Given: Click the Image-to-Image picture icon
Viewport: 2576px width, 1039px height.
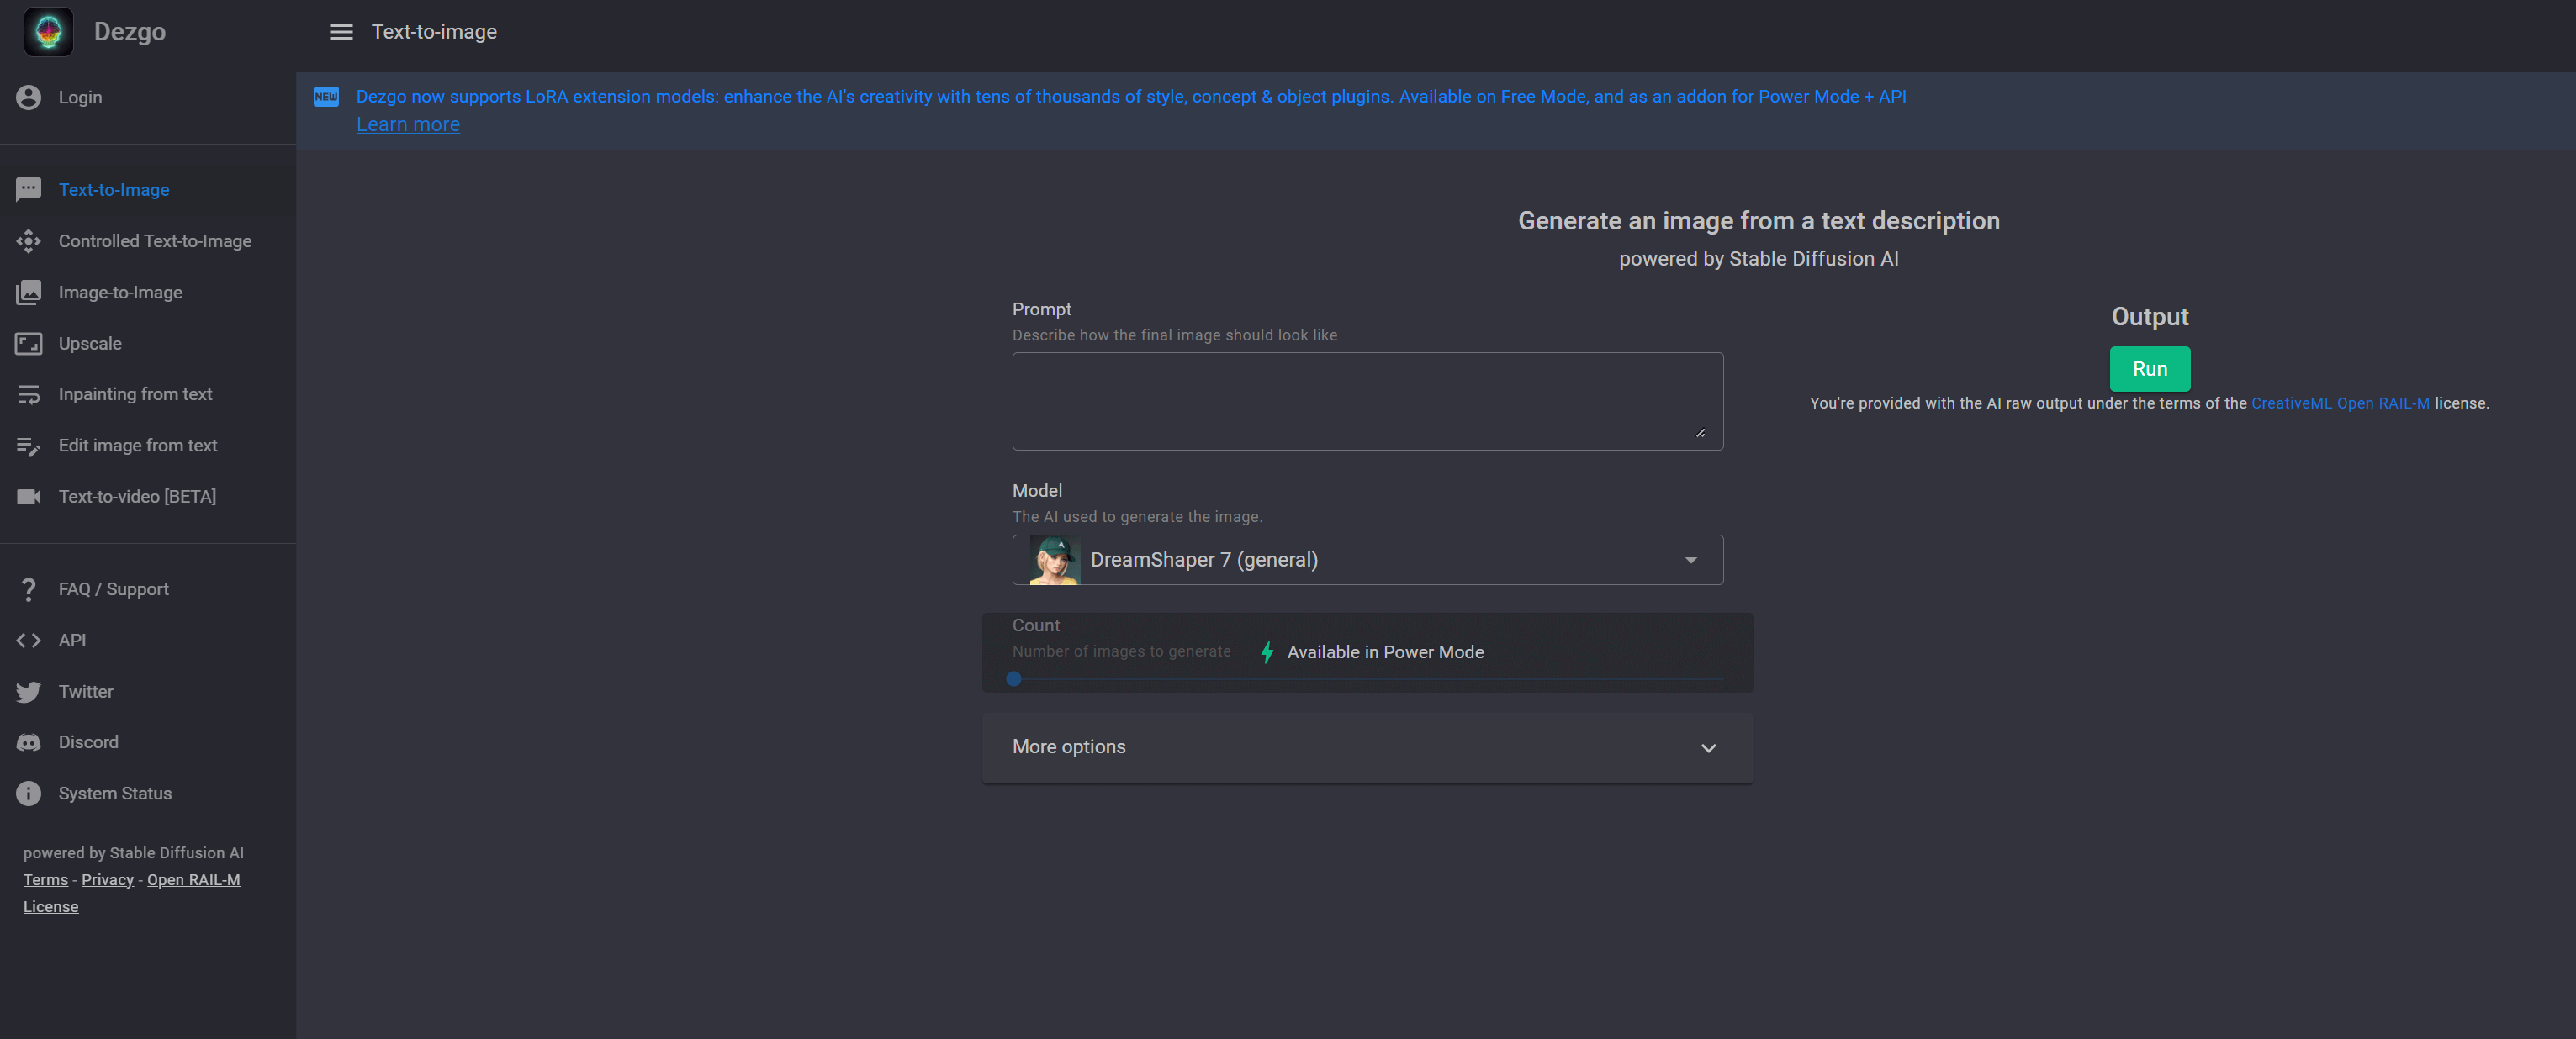Looking at the screenshot, I should point(29,292).
